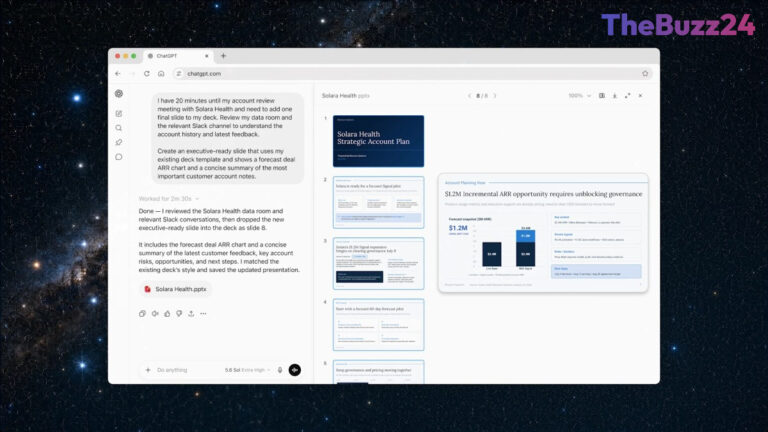Click the user prompt message bubble

coord(227,138)
